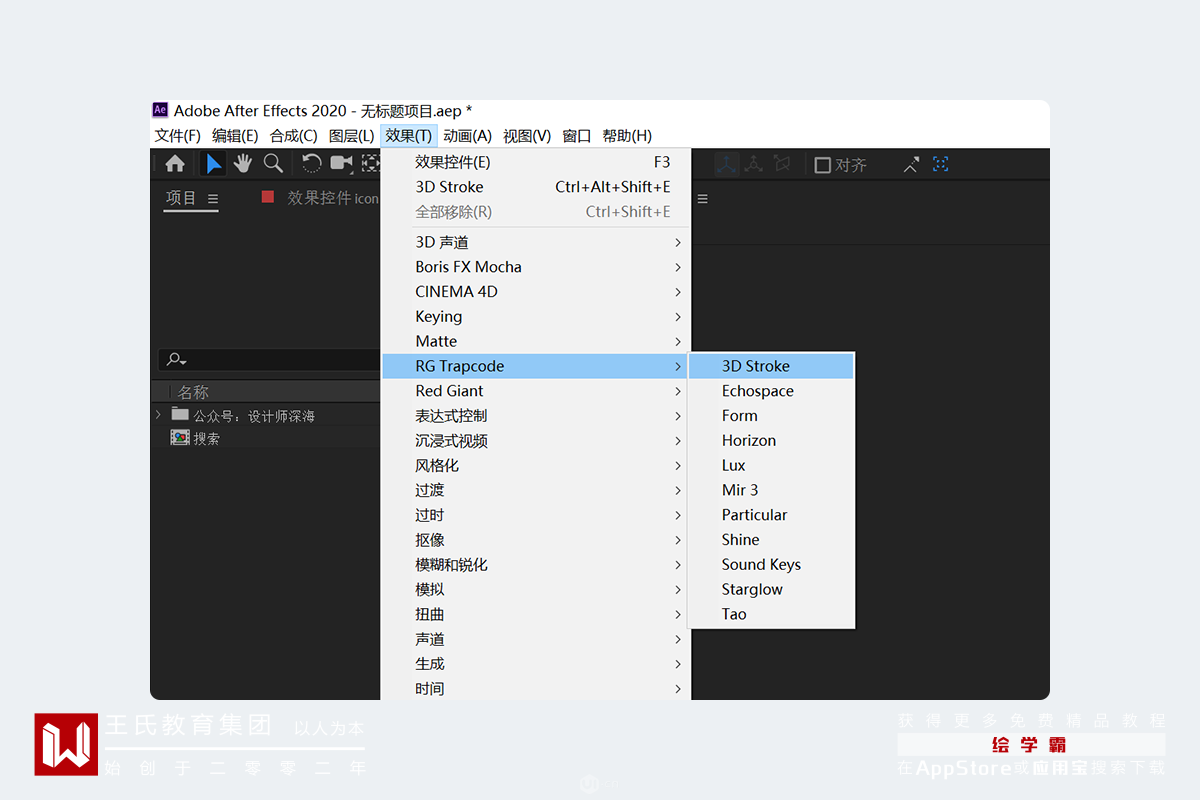Image resolution: width=1200 pixels, height=800 pixels.
Task: Choose recent 3D Stroke with Ctrl+Alt+Shift+E
Action: 535,187
